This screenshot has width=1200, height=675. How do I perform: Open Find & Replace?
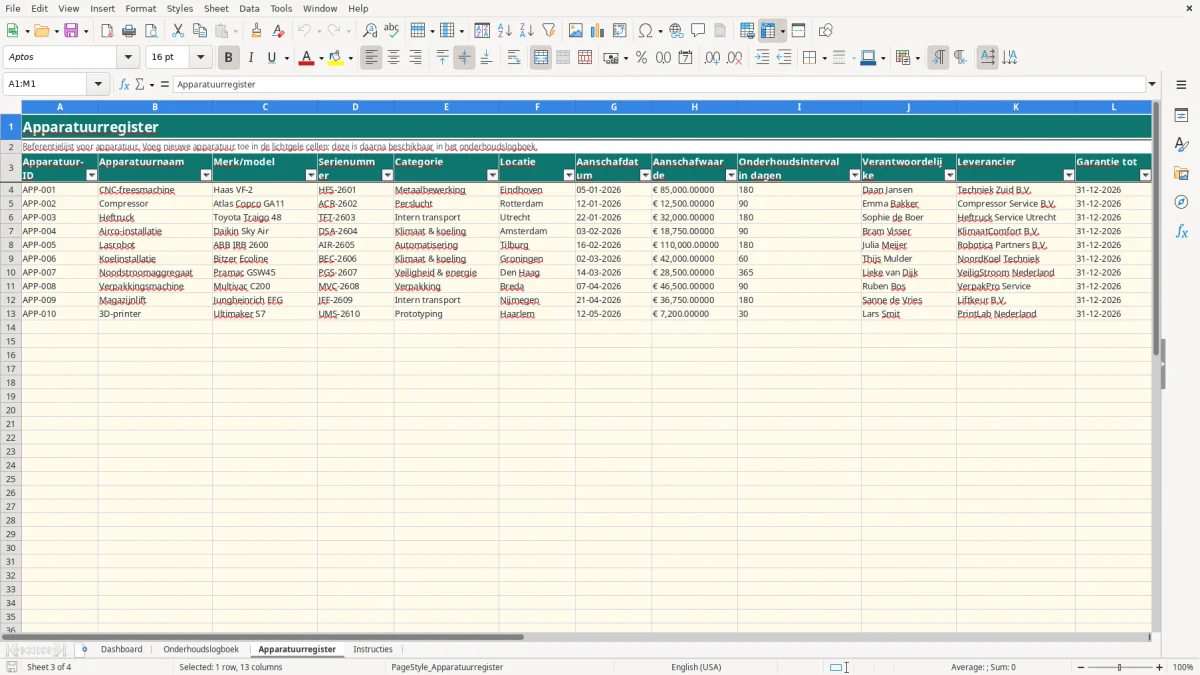(x=370, y=31)
